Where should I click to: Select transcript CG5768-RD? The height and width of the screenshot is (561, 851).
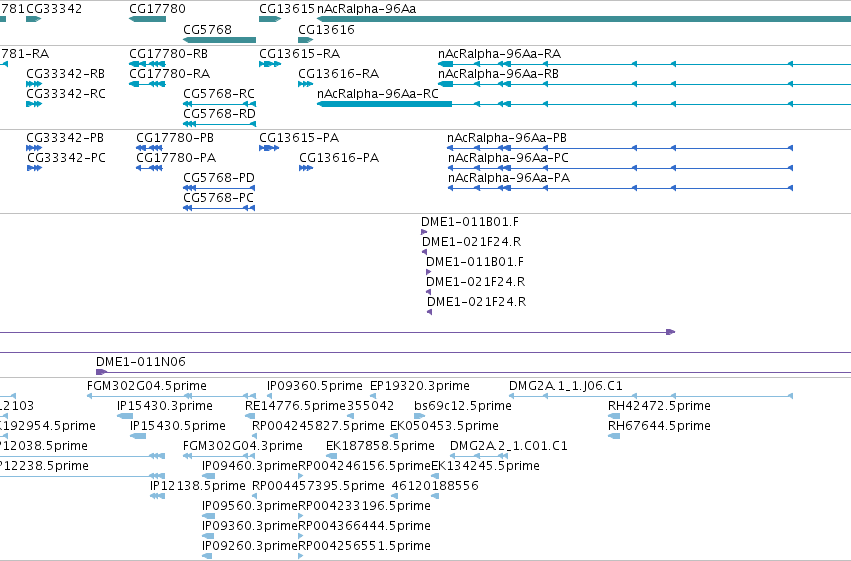click(219, 114)
